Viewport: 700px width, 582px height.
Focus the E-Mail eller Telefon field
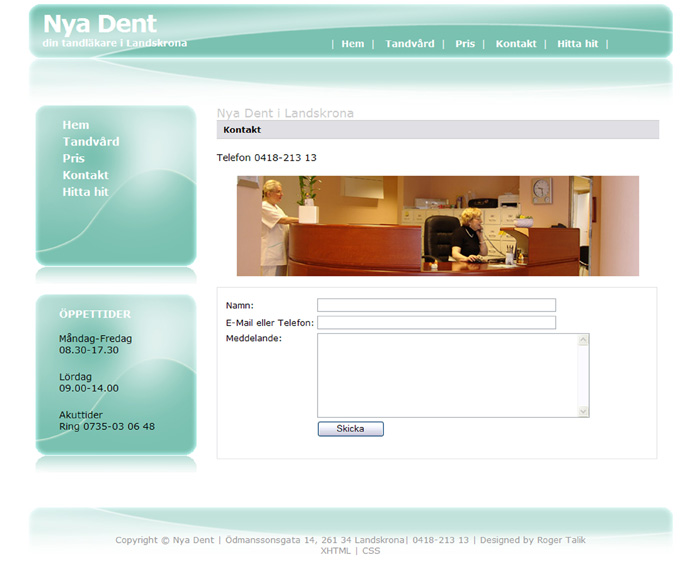[436, 323]
